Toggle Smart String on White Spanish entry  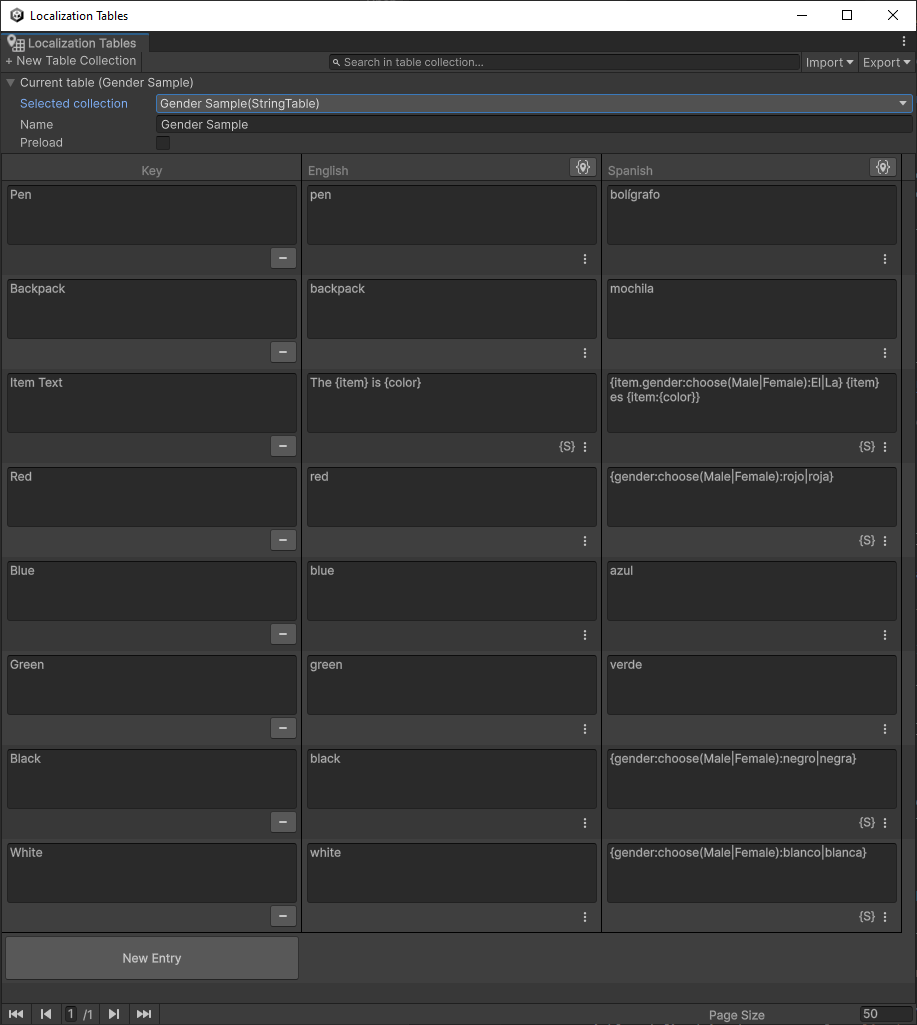866,916
